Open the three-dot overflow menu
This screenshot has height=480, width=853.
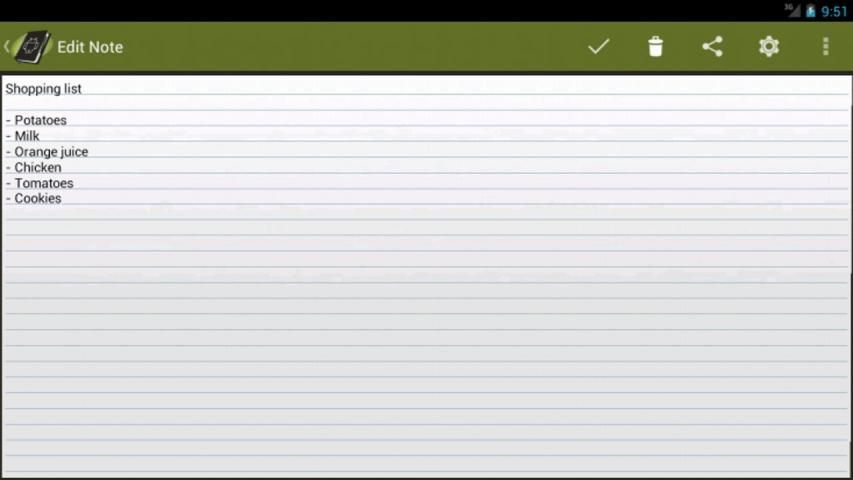pos(826,47)
